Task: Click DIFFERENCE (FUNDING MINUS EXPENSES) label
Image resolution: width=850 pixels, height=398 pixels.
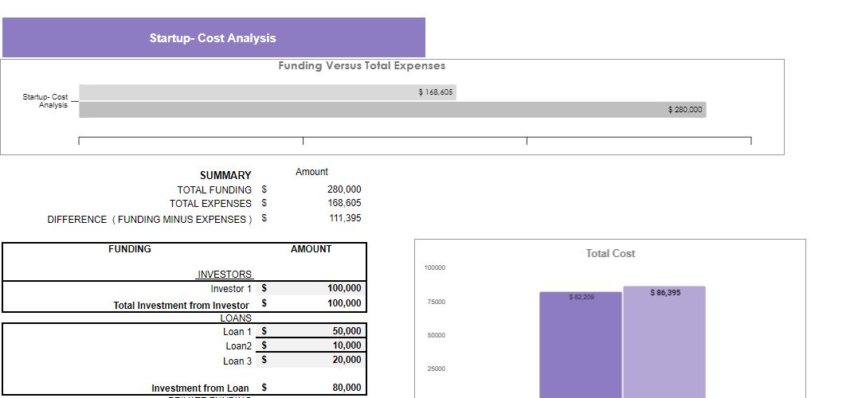Action: [x=150, y=220]
